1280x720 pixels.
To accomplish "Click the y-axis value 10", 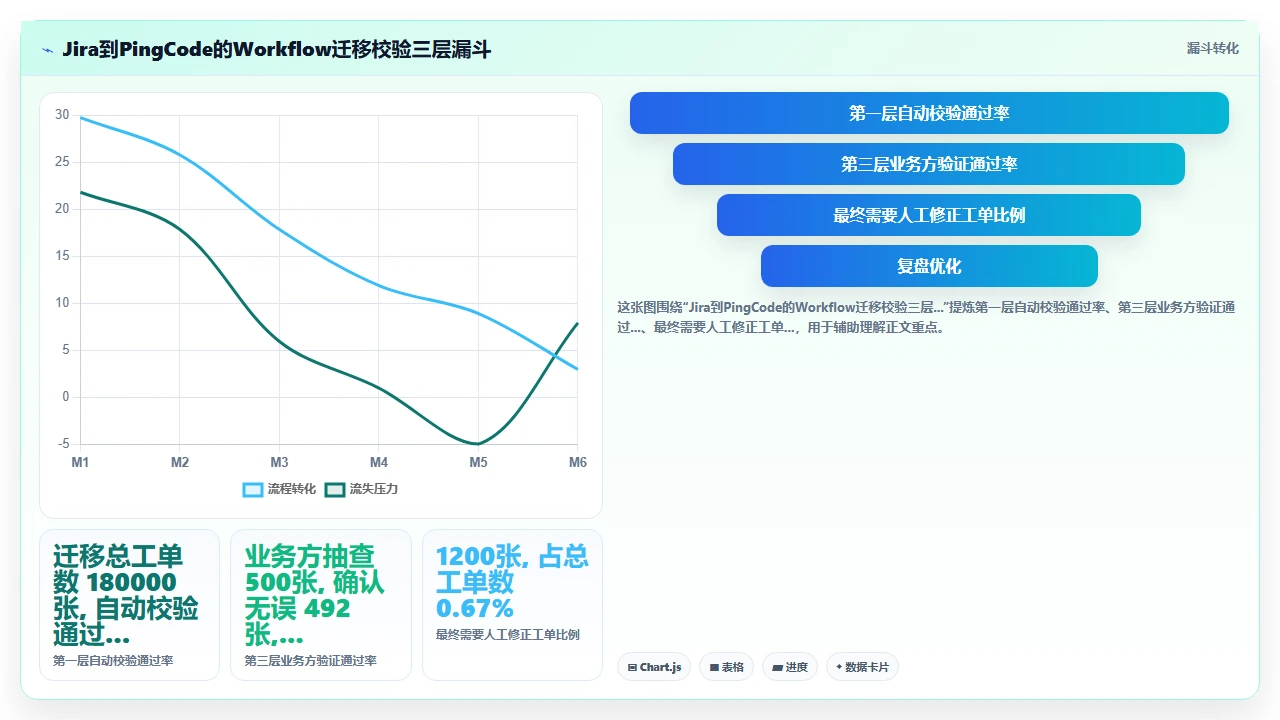I will point(62,303).
